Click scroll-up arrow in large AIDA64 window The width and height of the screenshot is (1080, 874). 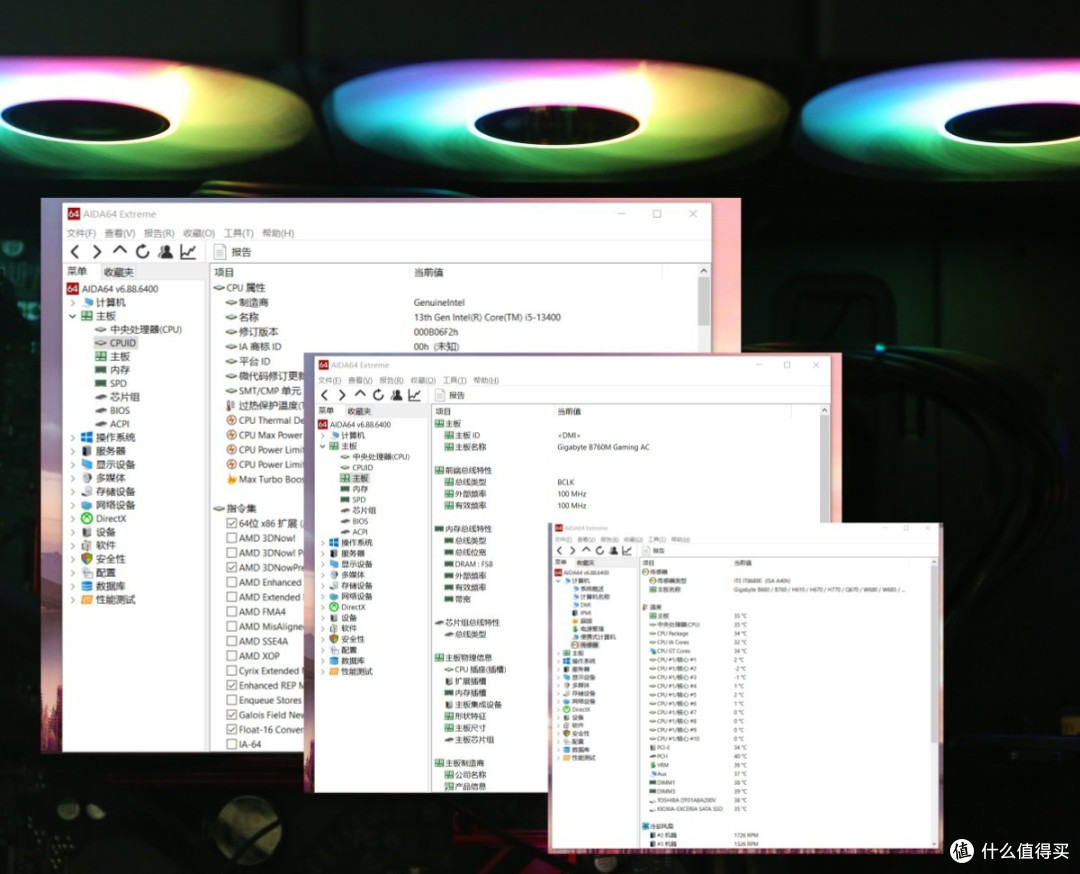click(703, 271)
